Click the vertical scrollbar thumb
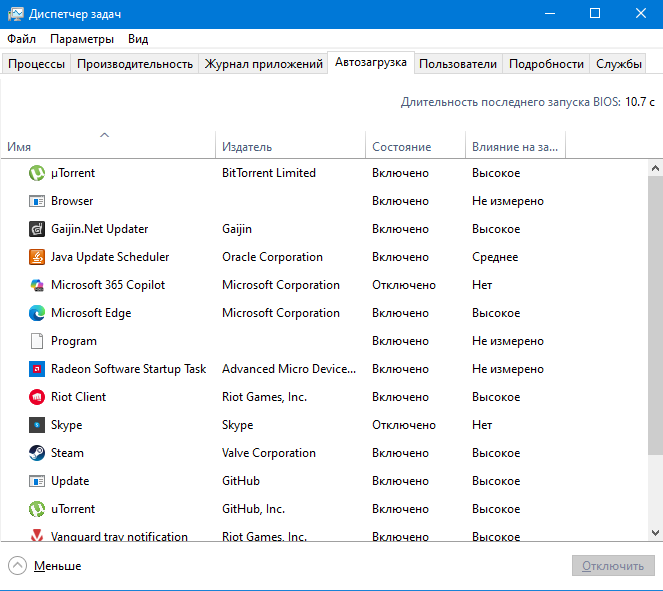 (655, 316)
